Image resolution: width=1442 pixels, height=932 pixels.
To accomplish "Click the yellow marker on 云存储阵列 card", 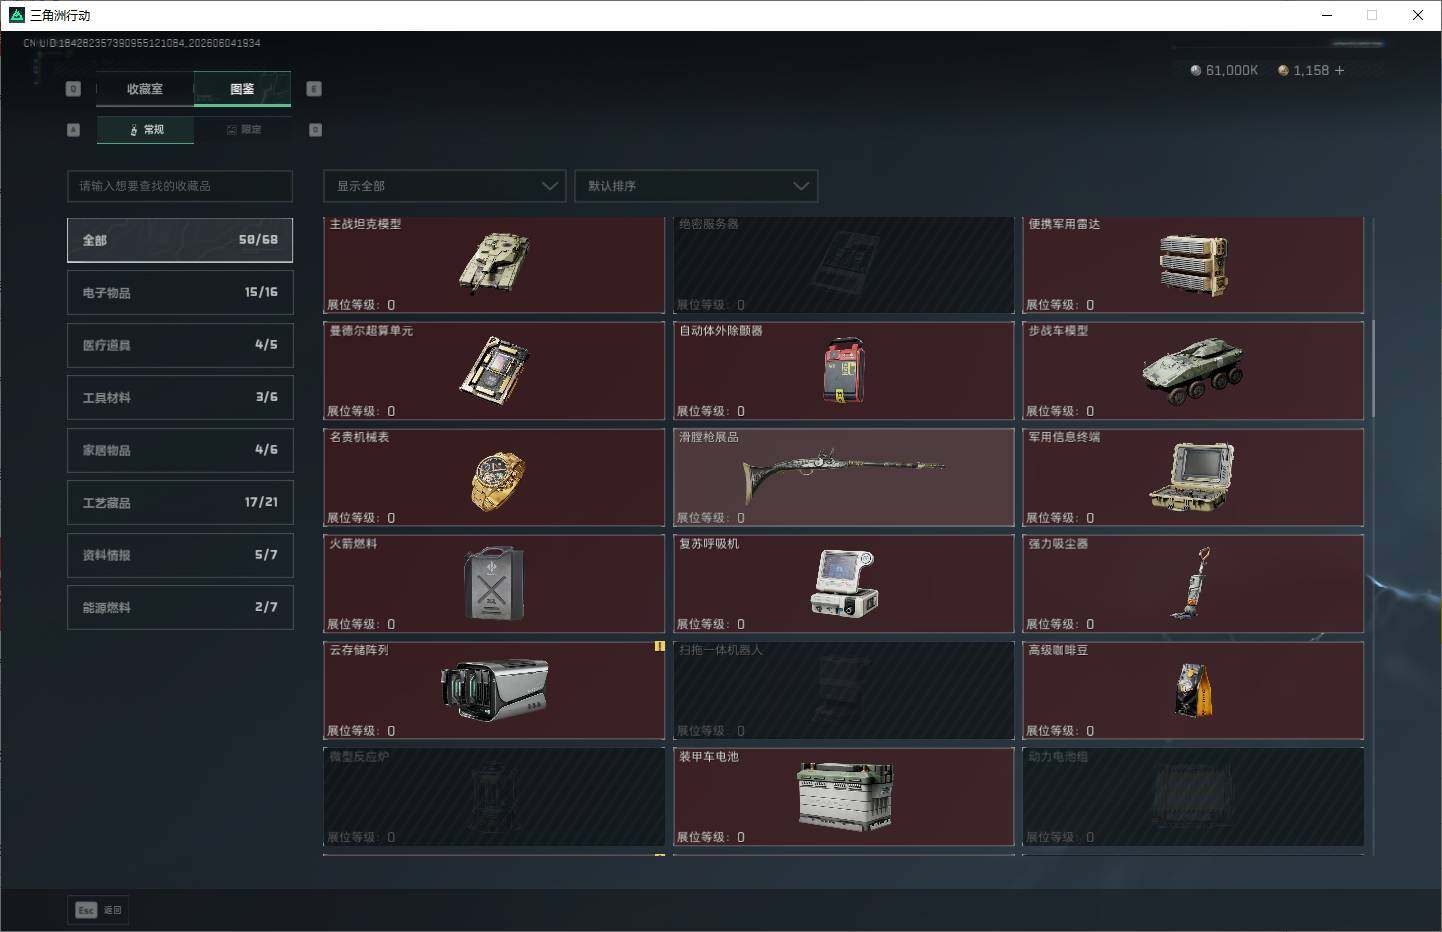I will pos(659,646).
